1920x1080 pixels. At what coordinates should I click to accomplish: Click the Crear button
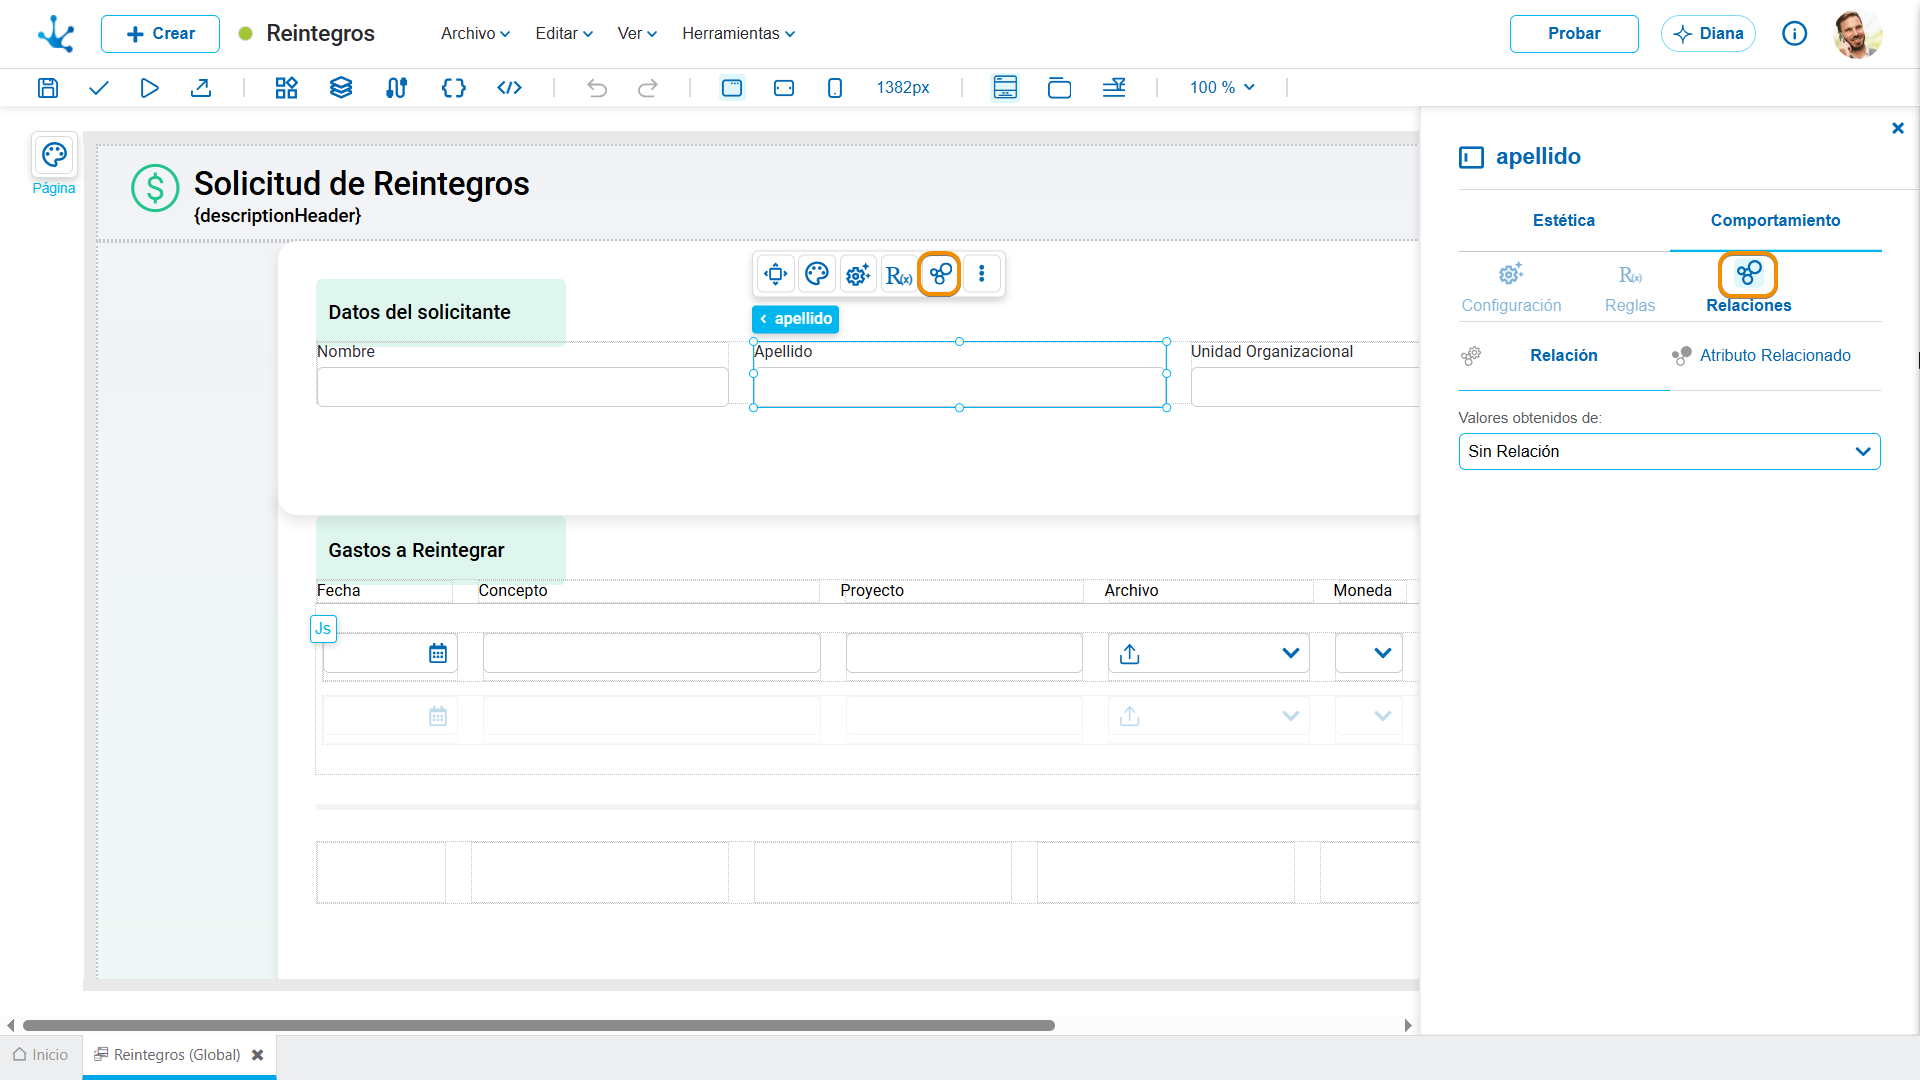point(160,33)
